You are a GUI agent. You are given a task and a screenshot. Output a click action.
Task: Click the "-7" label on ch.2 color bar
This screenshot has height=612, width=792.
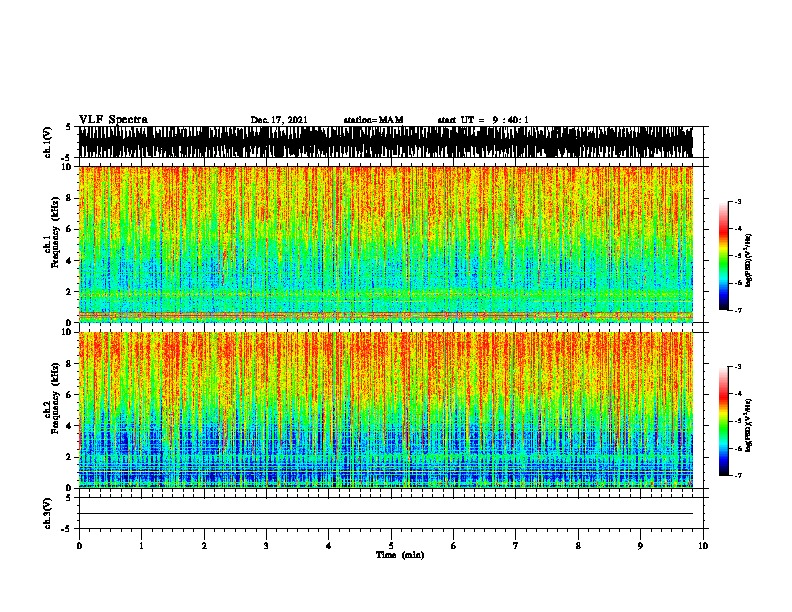pyautogui.click(x=737, y=475)
